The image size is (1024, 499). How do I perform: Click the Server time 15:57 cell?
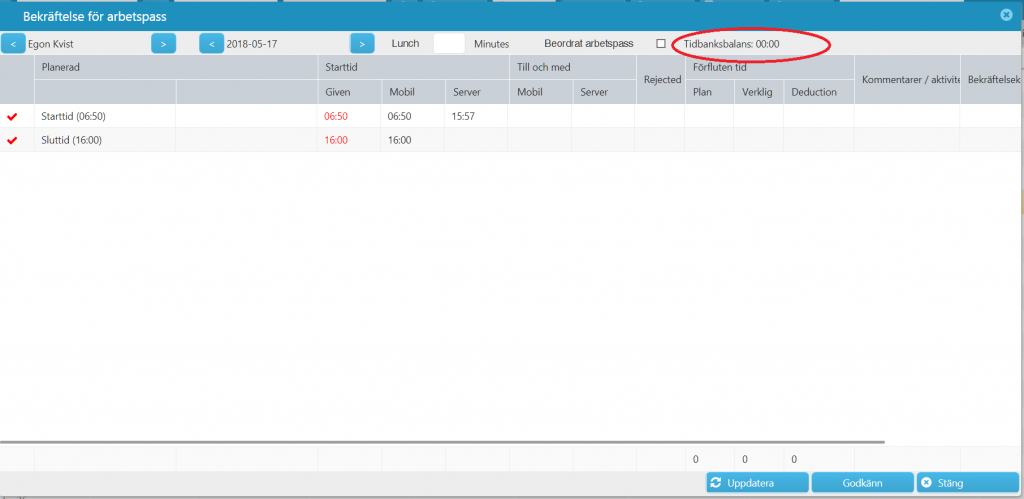click(x=464, y=117)
